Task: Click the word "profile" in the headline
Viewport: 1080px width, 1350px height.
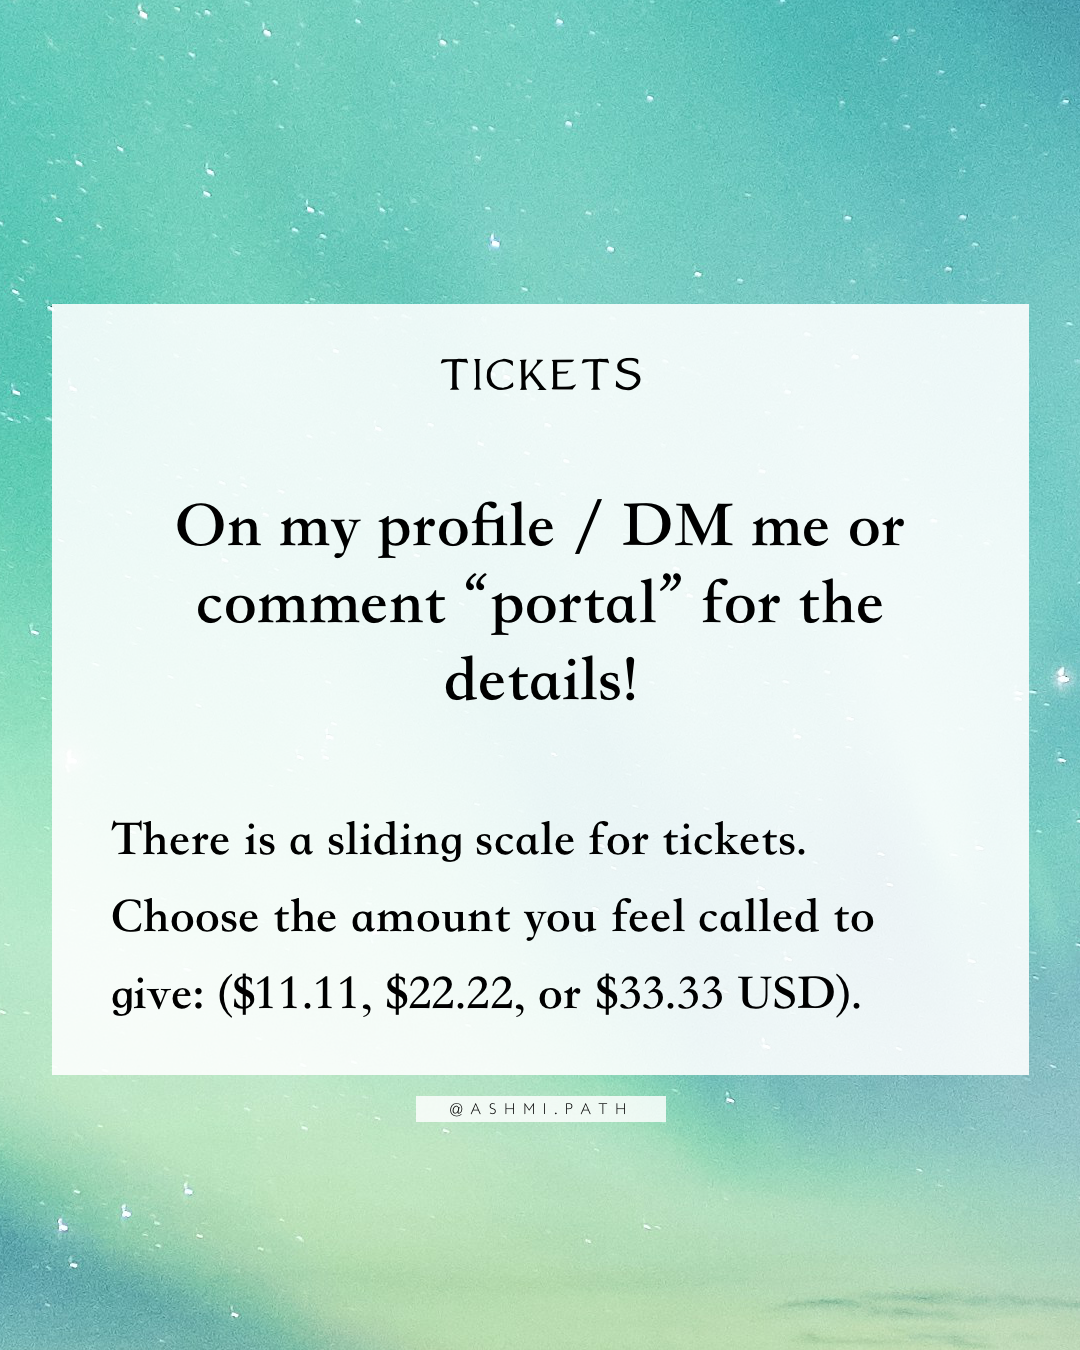Action: pos(465,529)
